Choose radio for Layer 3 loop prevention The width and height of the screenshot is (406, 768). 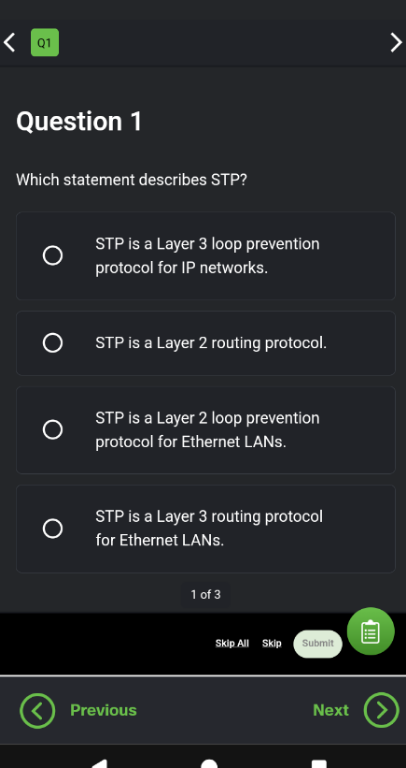pos(52,256)
